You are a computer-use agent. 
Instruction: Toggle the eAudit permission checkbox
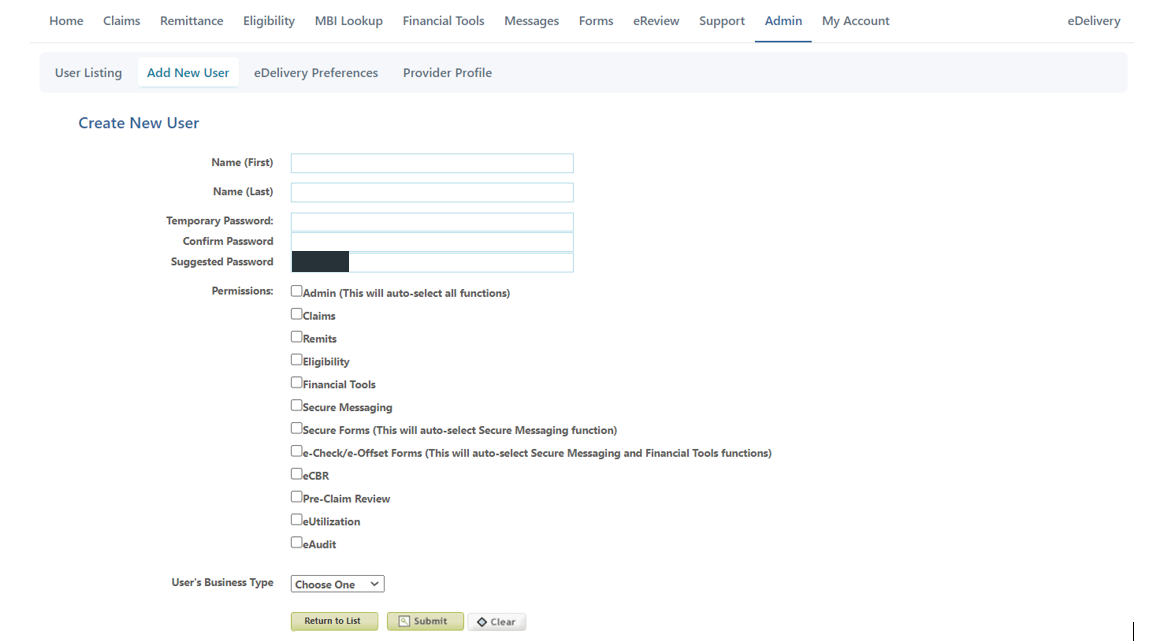click(x=296, y=543)
